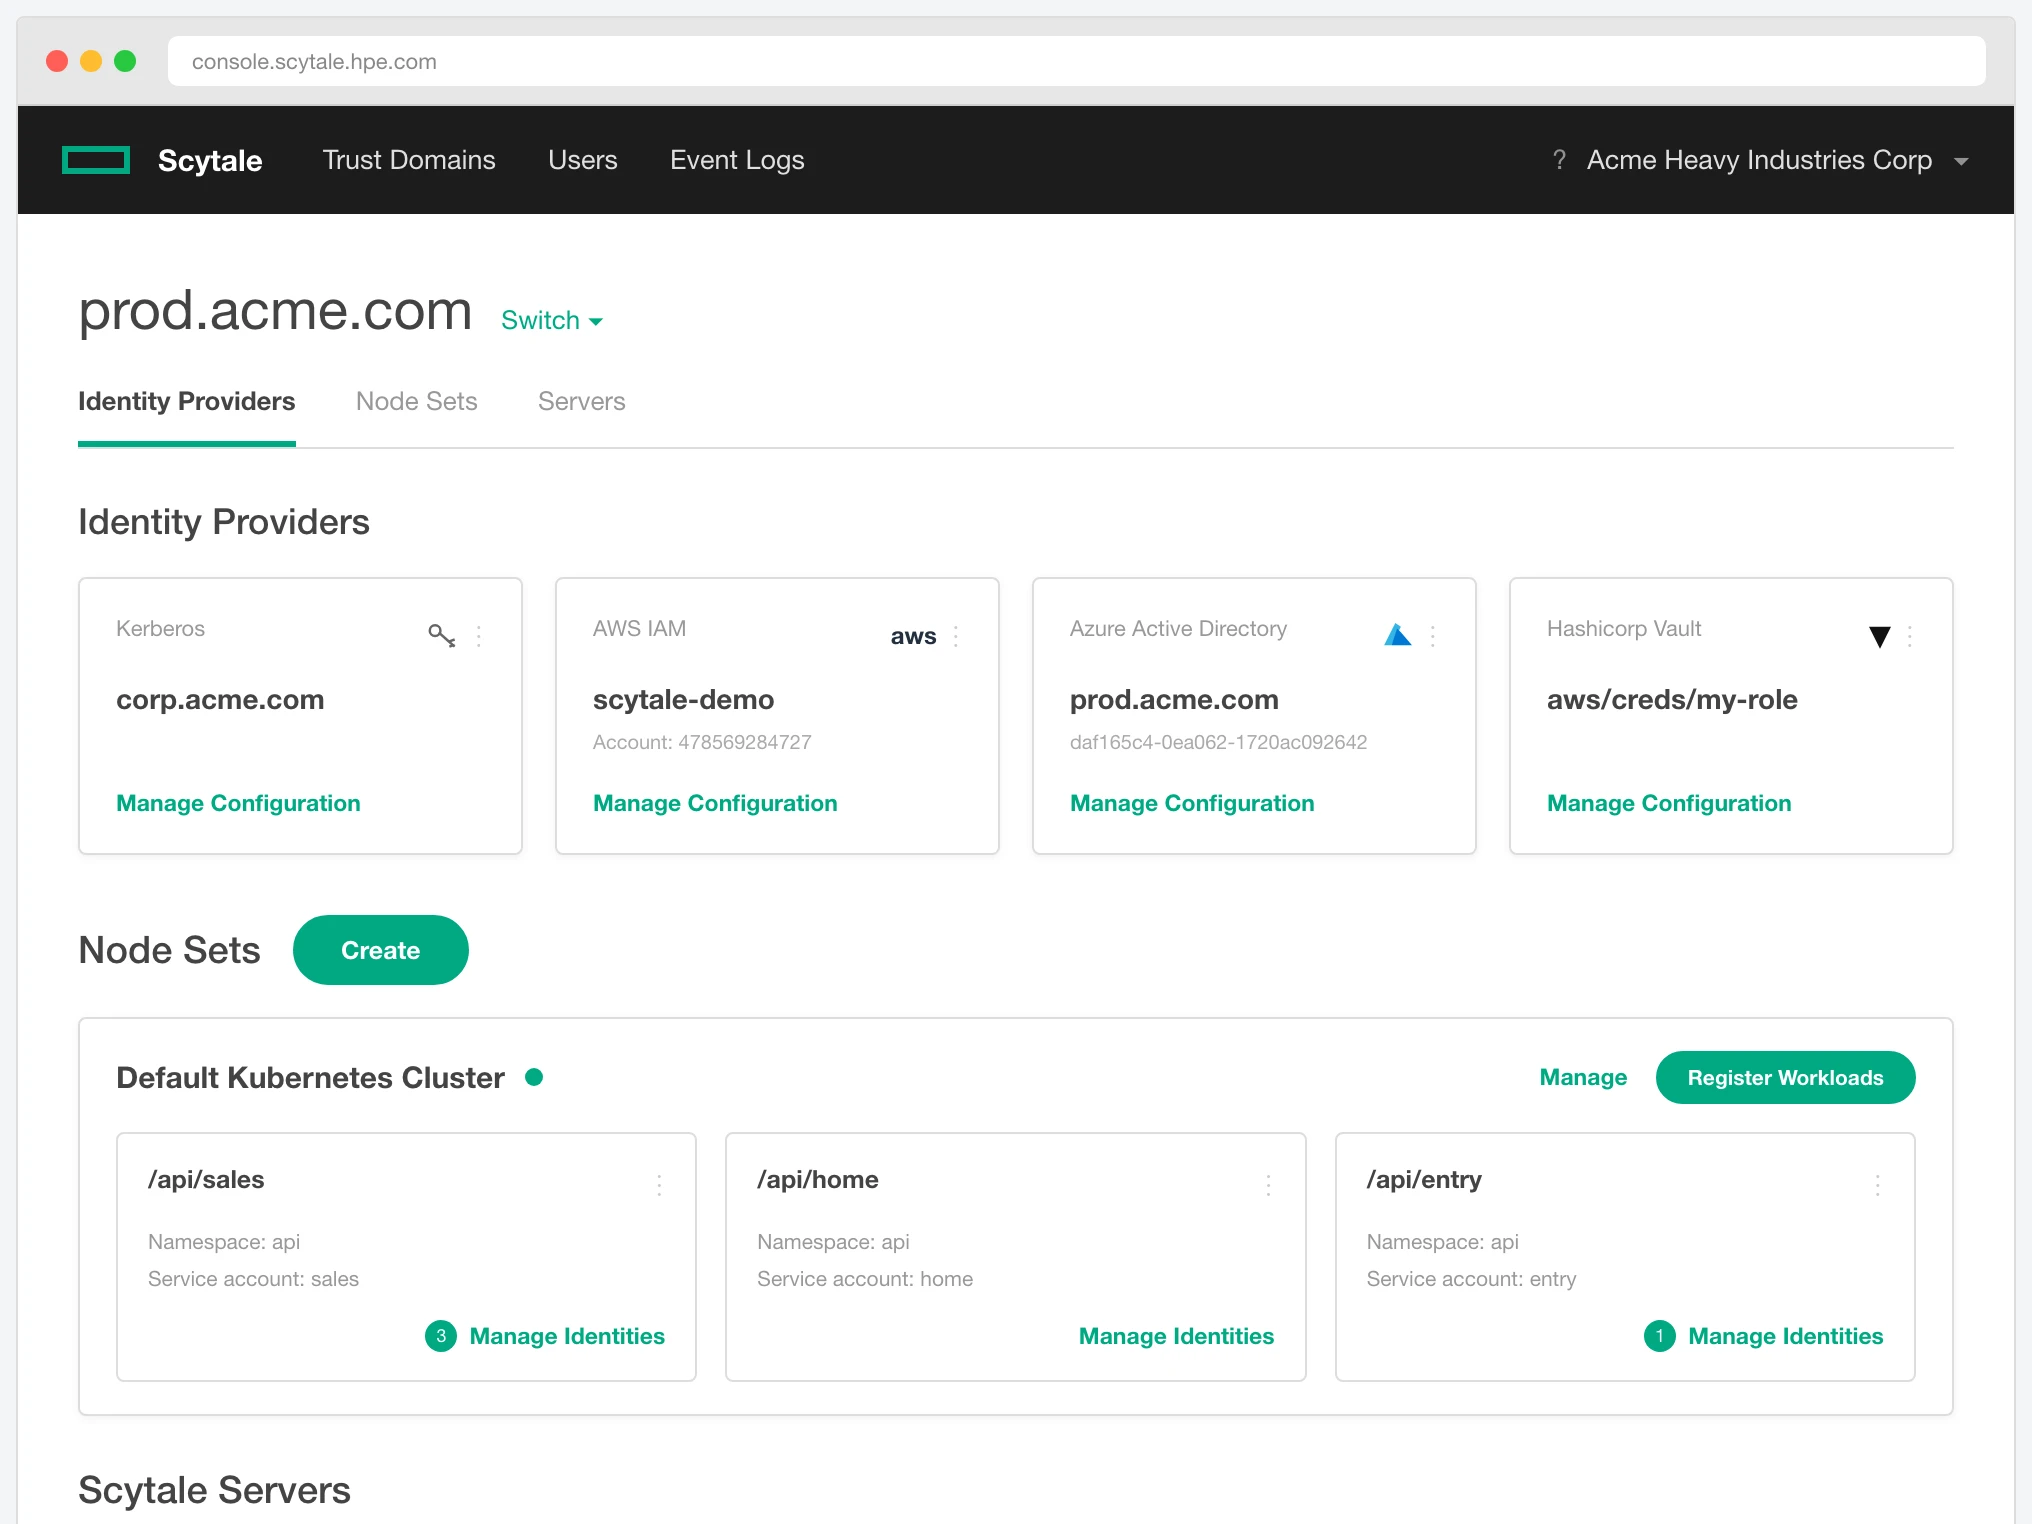Open the Acme Heavy Industries Corp account menu

click(x=1777, y=160)
